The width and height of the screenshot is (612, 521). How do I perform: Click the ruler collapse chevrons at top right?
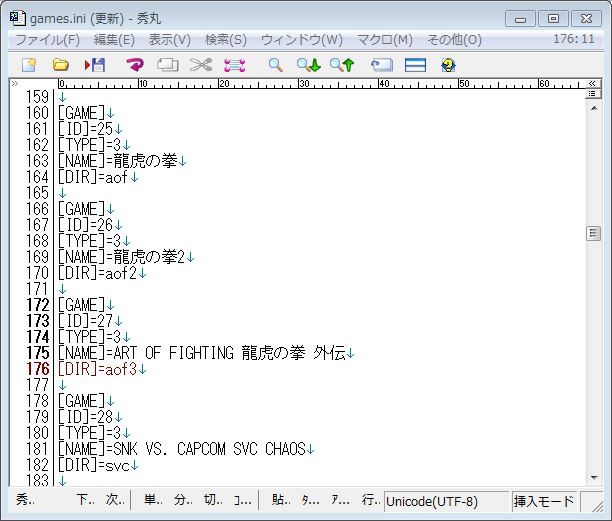[592, 83]
